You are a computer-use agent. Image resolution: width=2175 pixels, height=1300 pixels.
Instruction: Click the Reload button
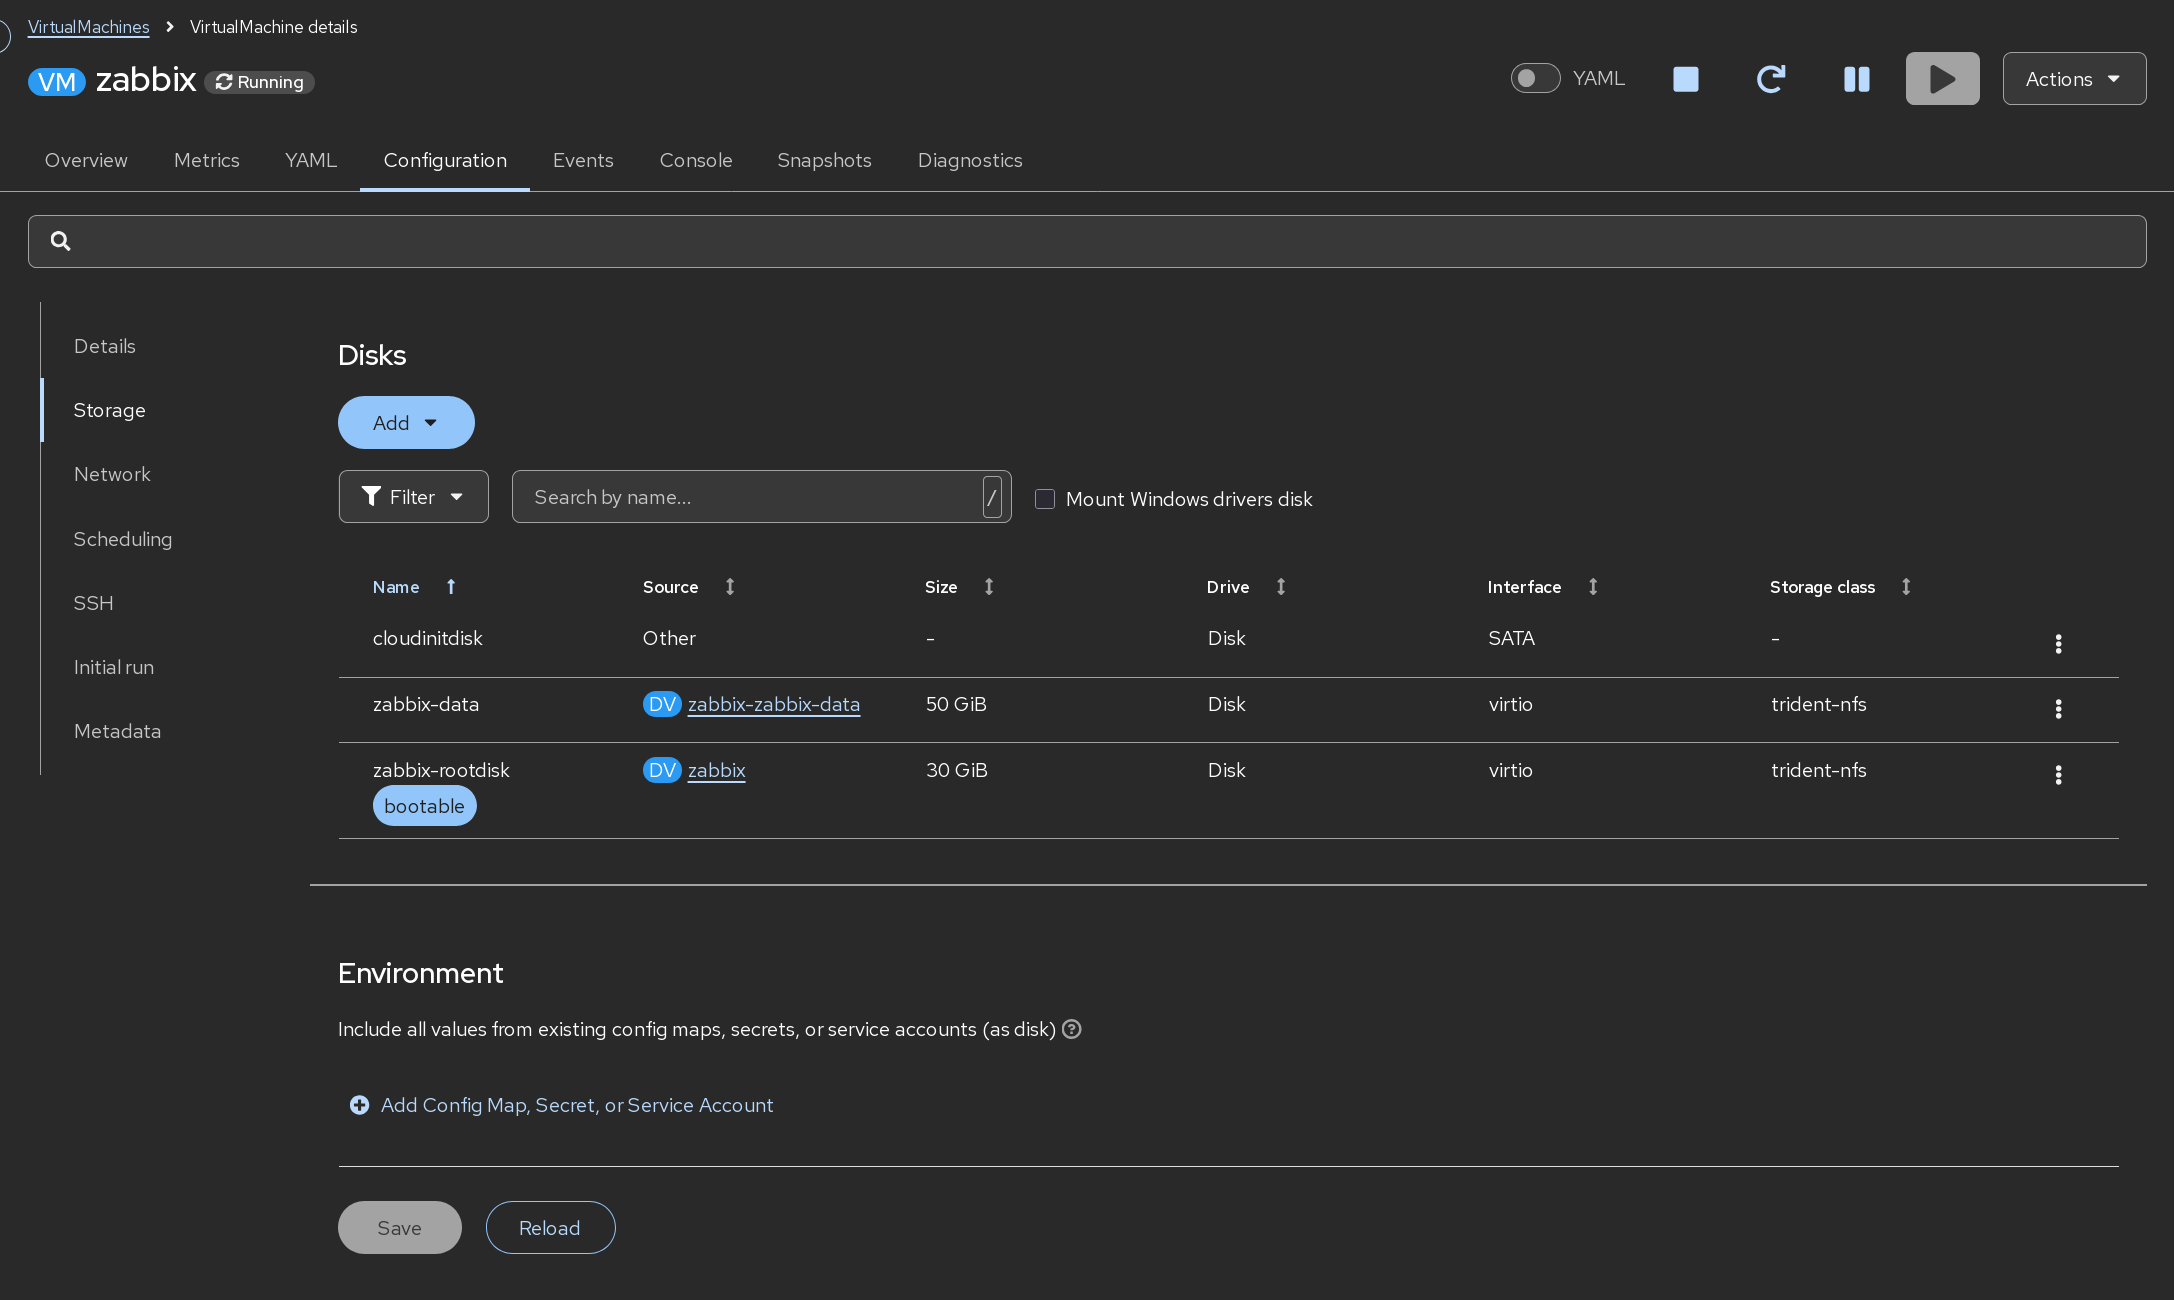550,1227
